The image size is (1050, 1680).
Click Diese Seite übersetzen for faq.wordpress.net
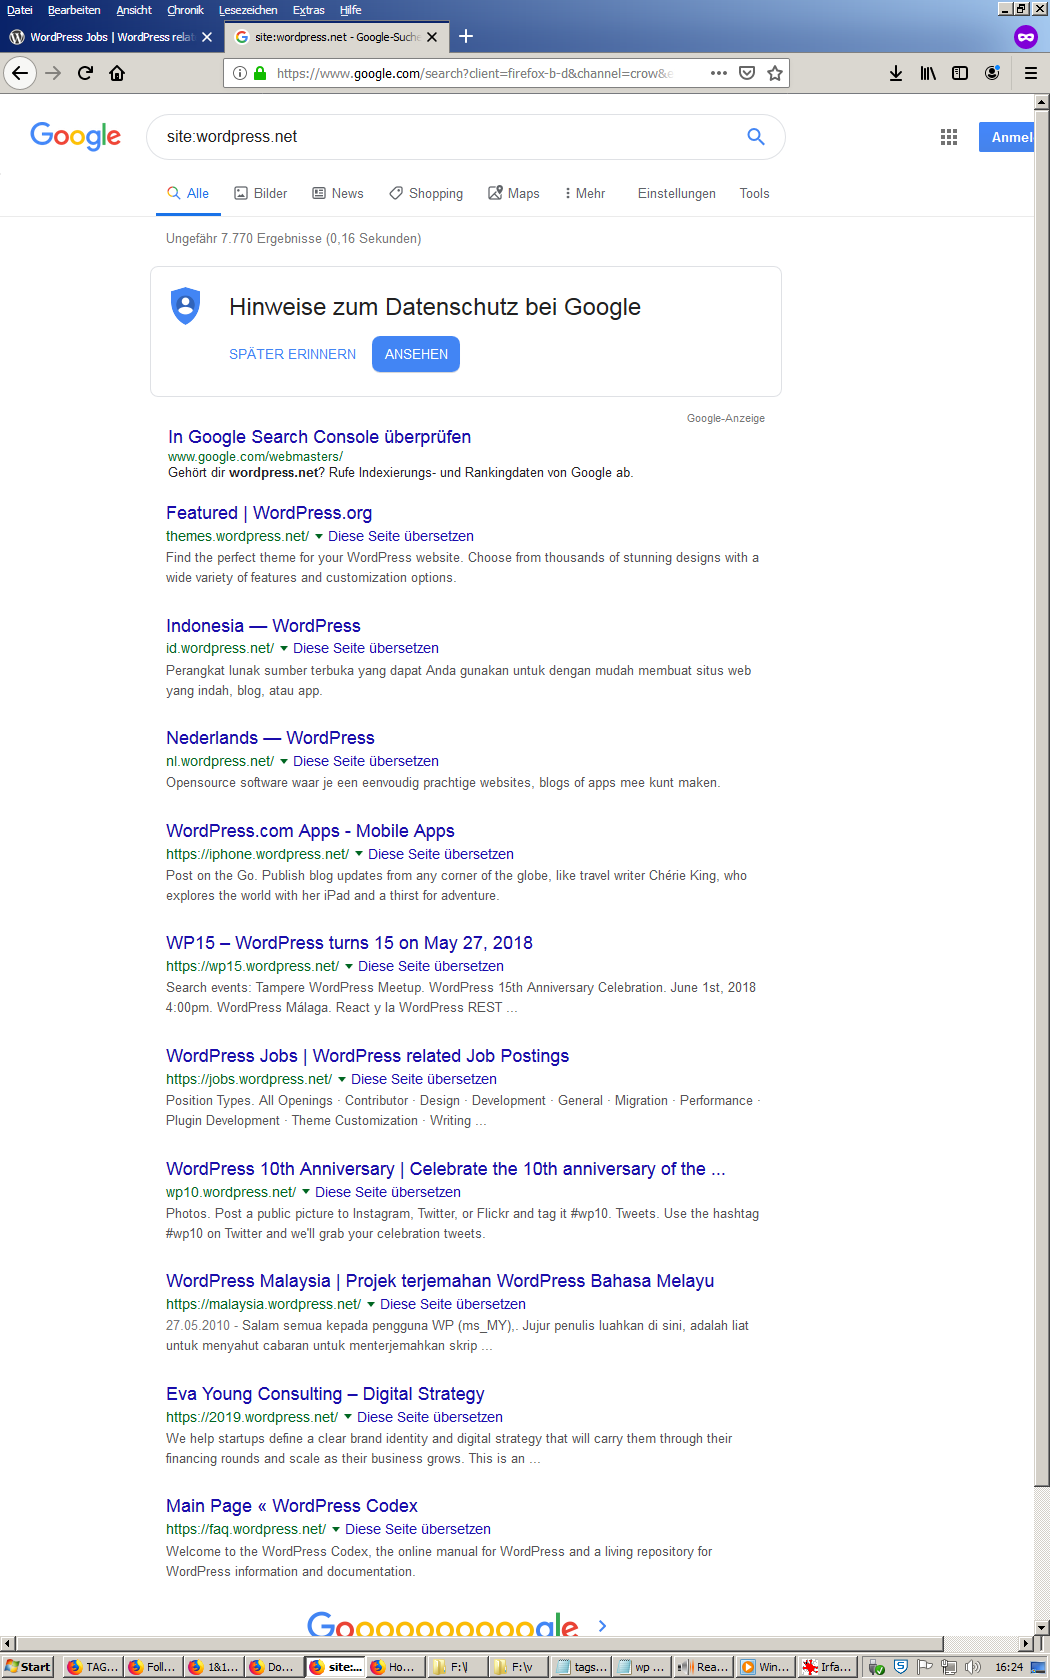click(418, 1529)
